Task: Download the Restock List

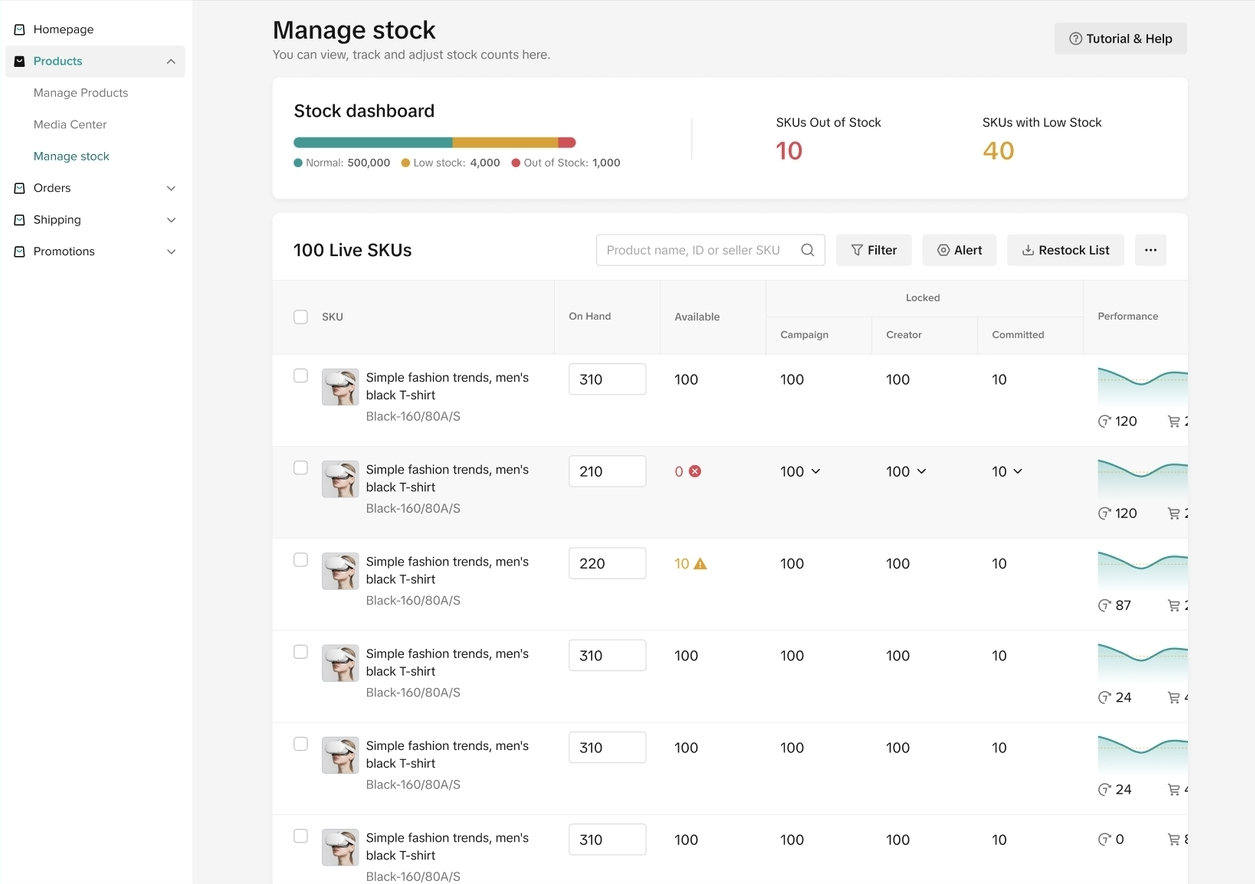Action: click(1065, 250)
